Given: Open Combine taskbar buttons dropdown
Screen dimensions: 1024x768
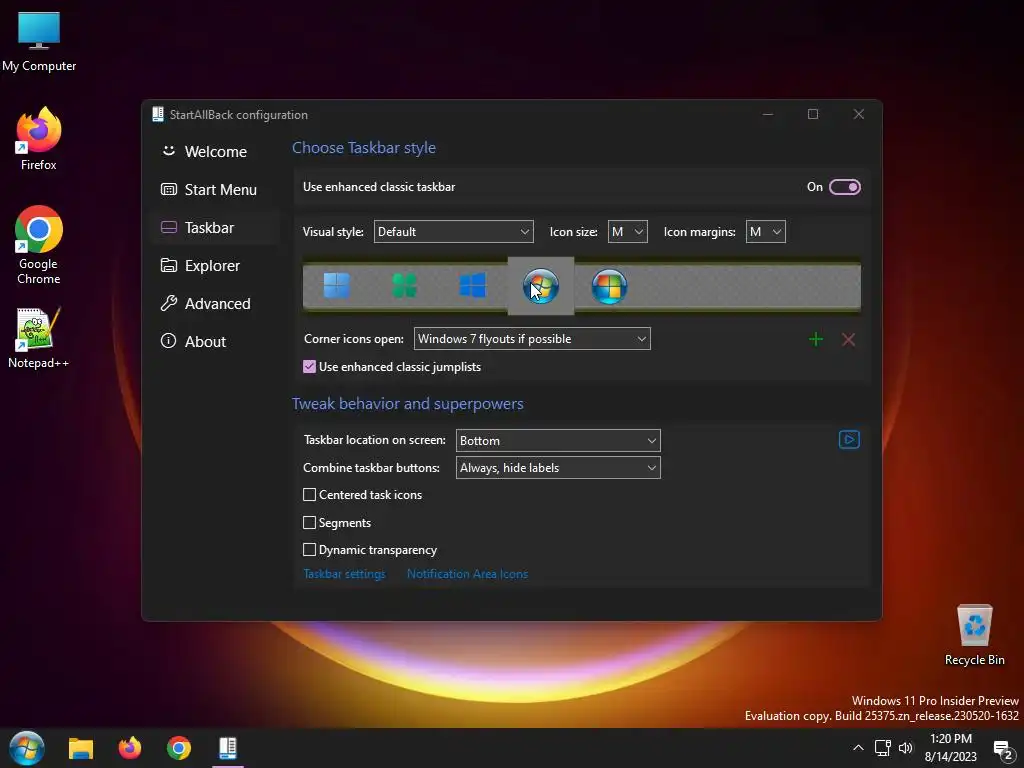Looking at the screenshot, I should coord(558,468).
